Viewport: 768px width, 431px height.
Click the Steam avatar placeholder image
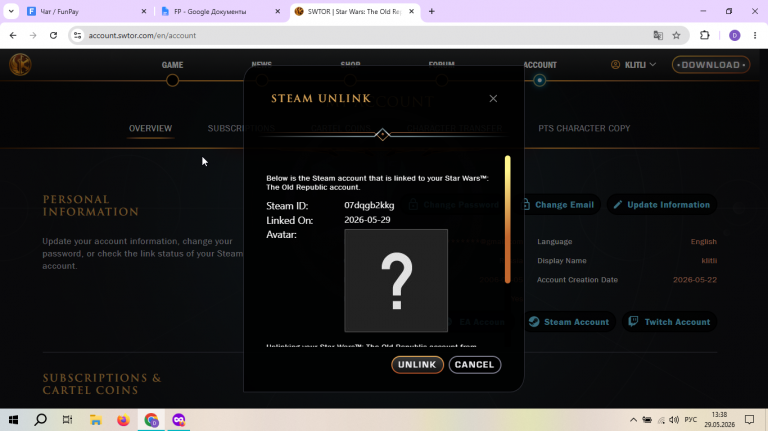396,281
